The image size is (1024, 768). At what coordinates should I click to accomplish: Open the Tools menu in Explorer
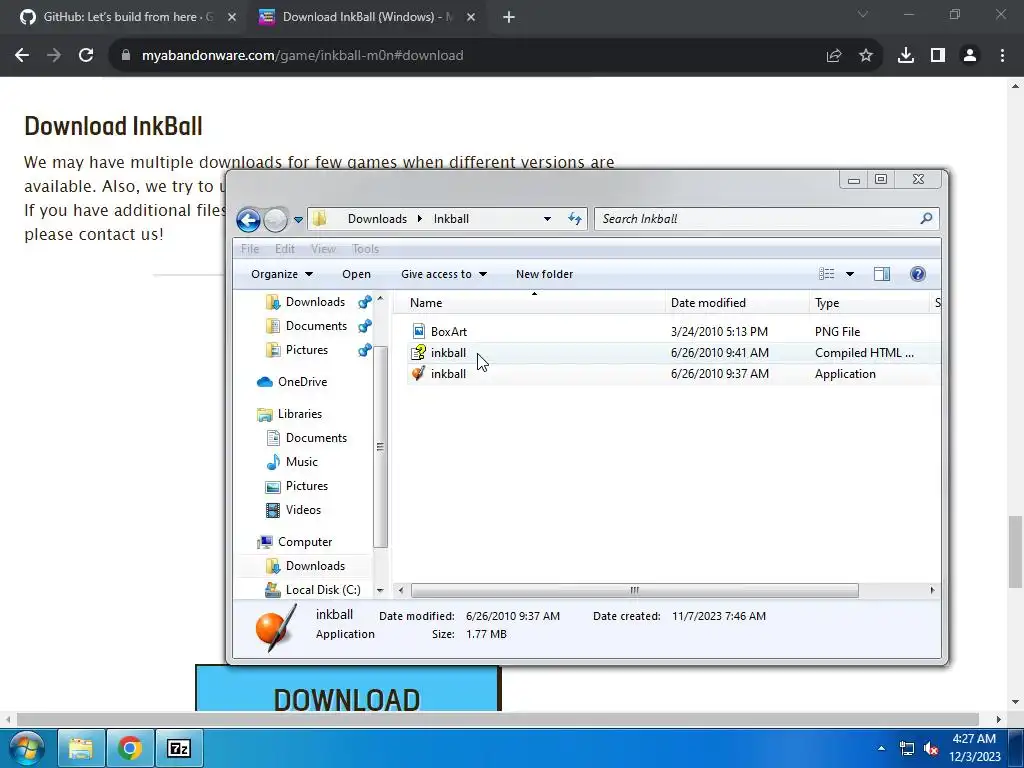(365, 249)
